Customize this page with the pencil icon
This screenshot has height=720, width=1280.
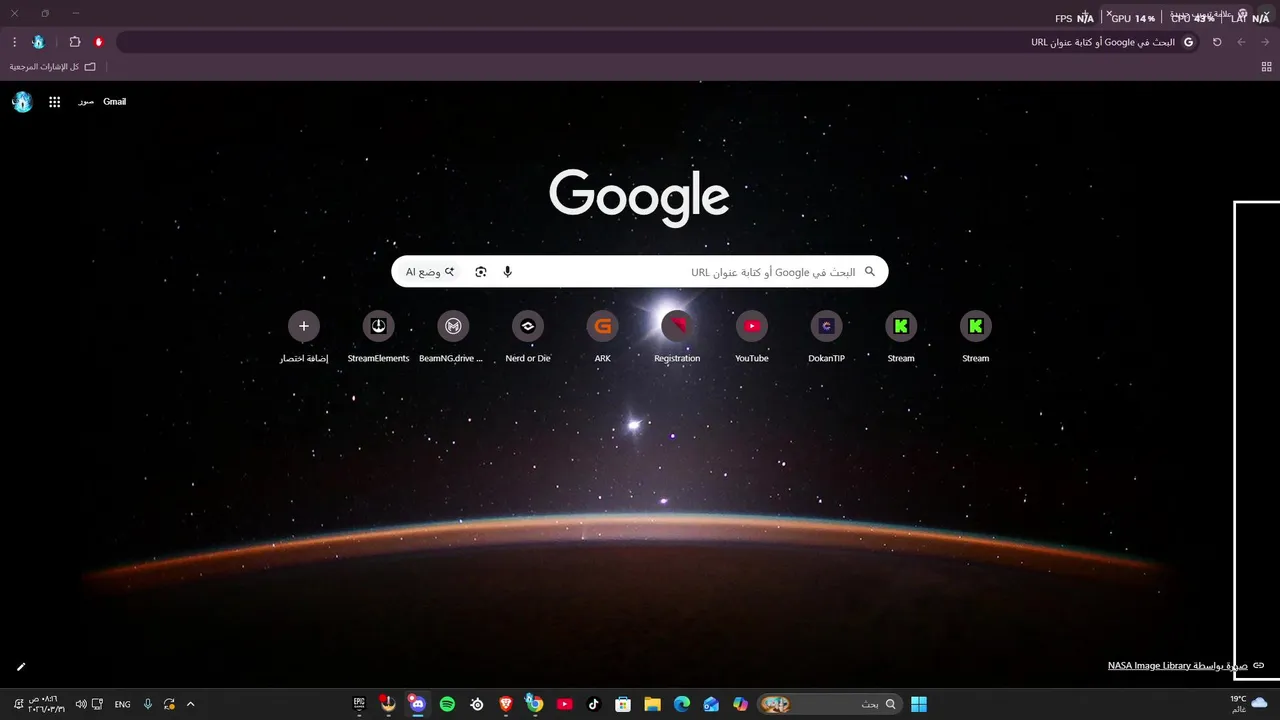click(x=21, y=666)
